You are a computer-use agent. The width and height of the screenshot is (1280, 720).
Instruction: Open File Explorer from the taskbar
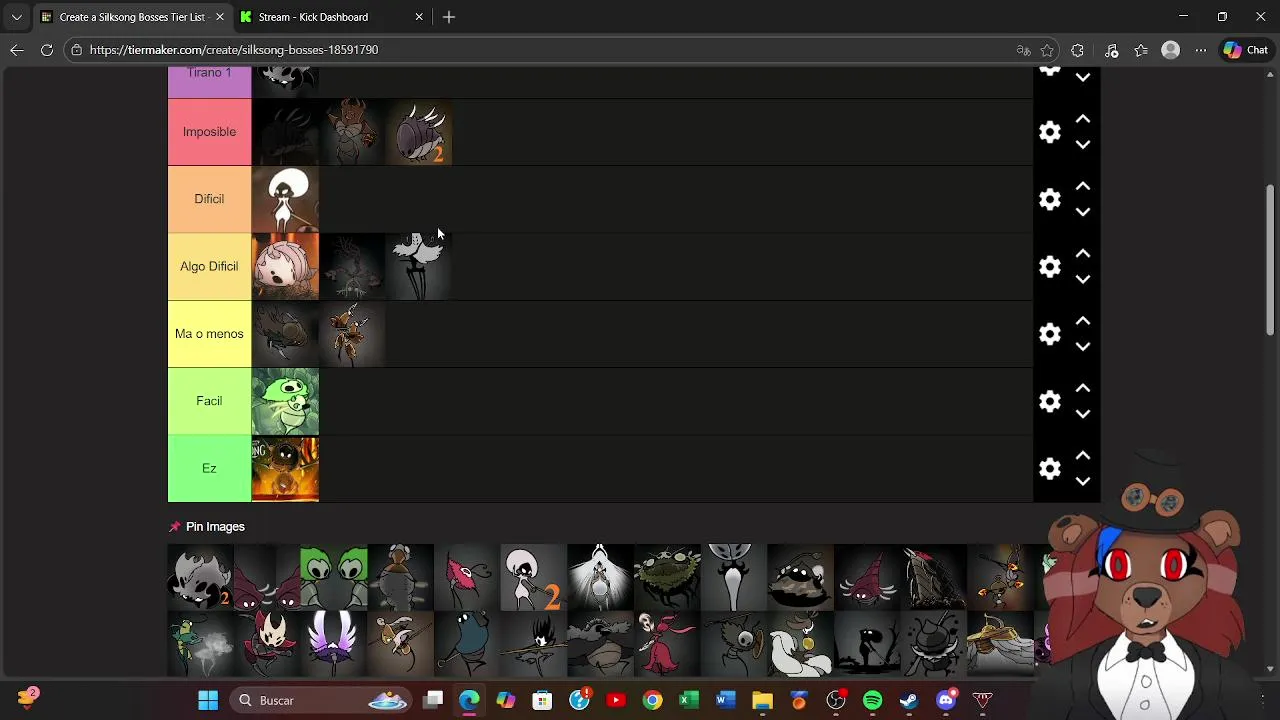pos(762,700)
